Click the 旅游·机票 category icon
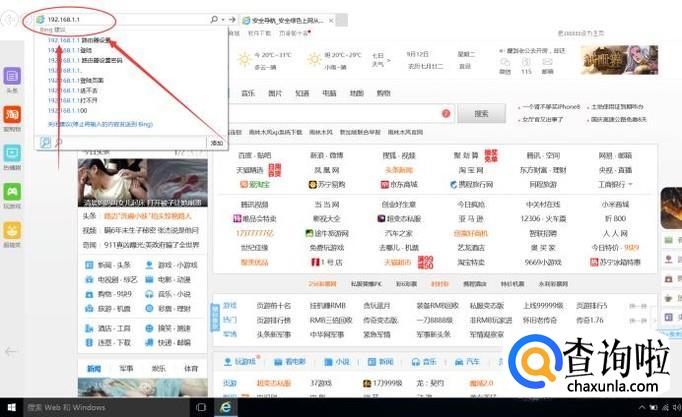Screen dimensions: 682x417 89,309
